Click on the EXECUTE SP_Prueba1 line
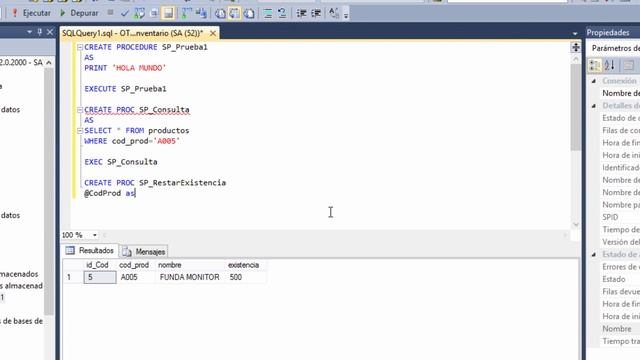The image size is (640, 360). coord(125,89)
